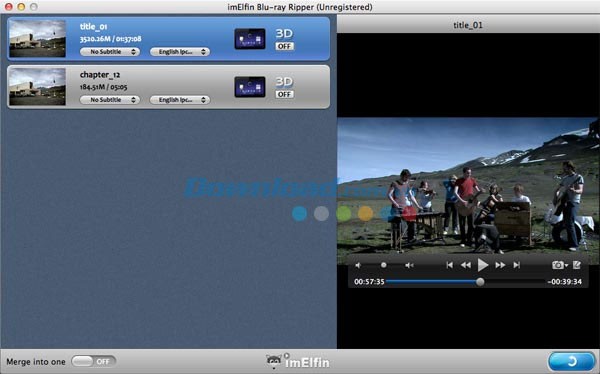Open English audio track dropdown for chapter_12
Screen dimensions: 600x374
tap(180, 100)
